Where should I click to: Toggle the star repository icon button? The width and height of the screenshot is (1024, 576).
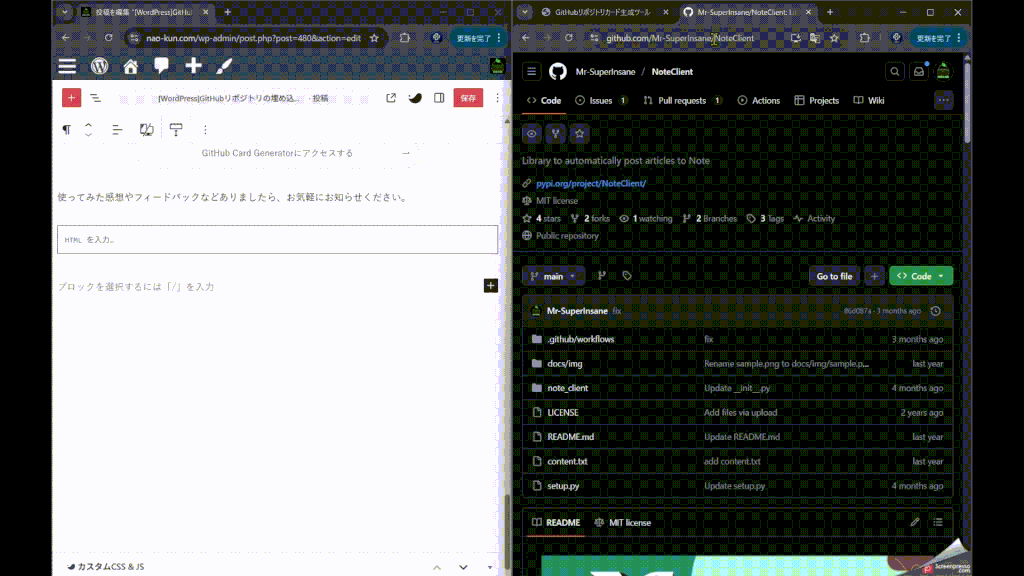(x=579, y=134)
